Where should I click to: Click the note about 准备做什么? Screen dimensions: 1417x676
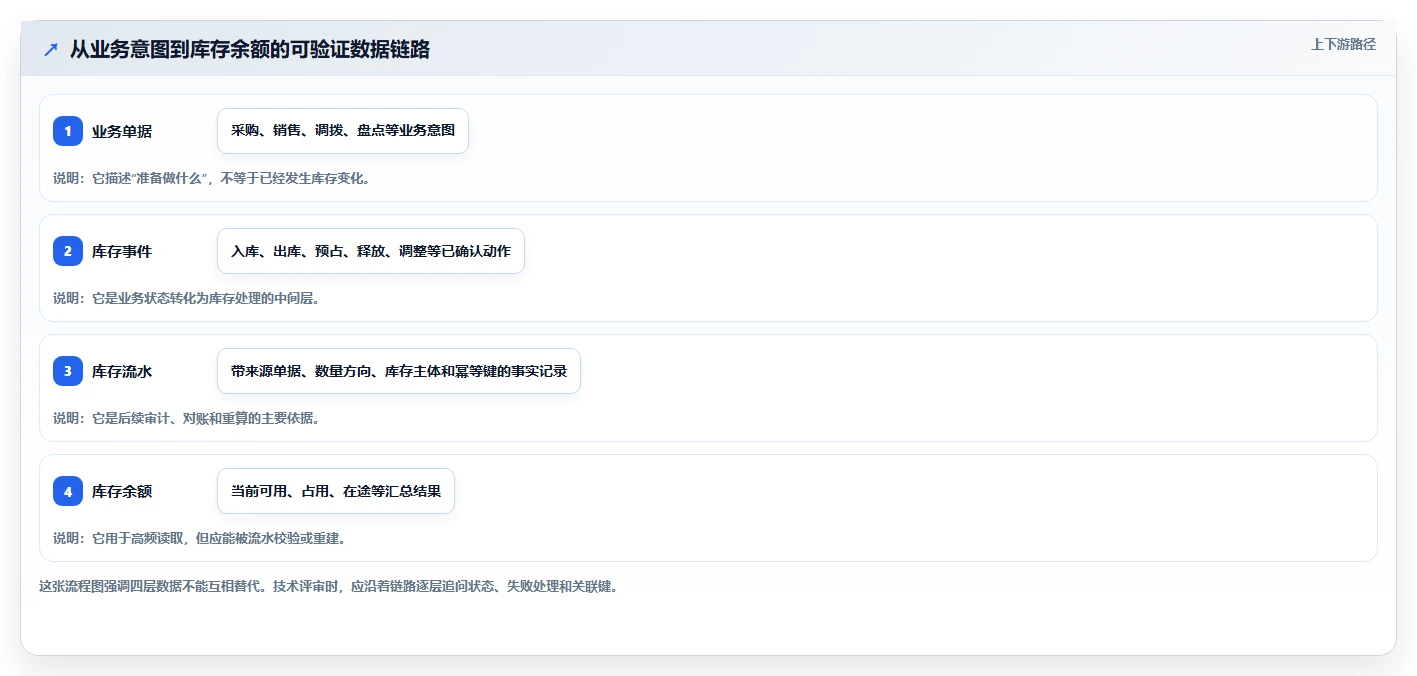point(212,178)
